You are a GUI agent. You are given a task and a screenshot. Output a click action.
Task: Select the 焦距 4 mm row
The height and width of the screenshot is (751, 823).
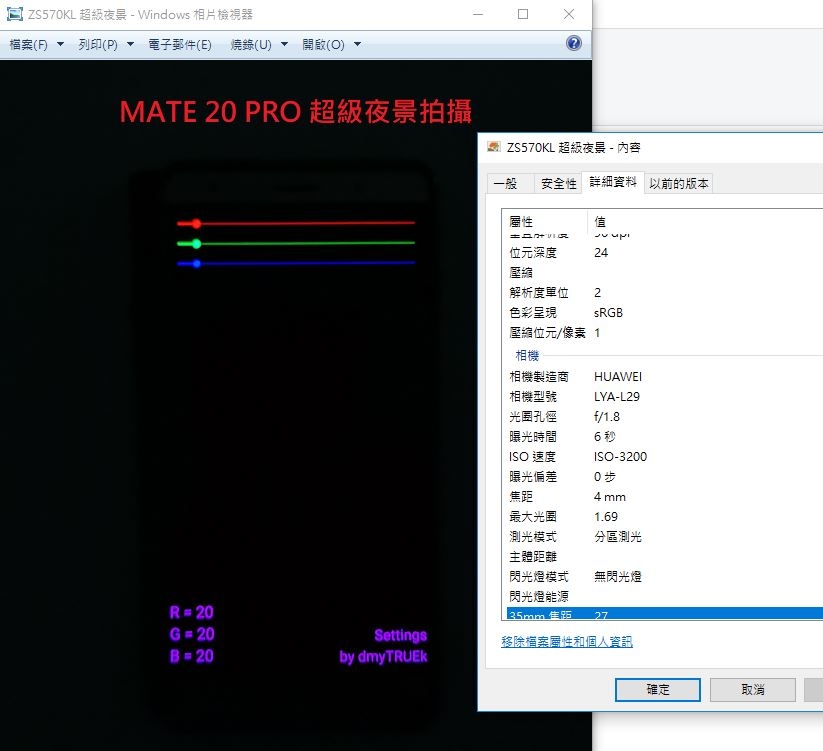(664, 496)
